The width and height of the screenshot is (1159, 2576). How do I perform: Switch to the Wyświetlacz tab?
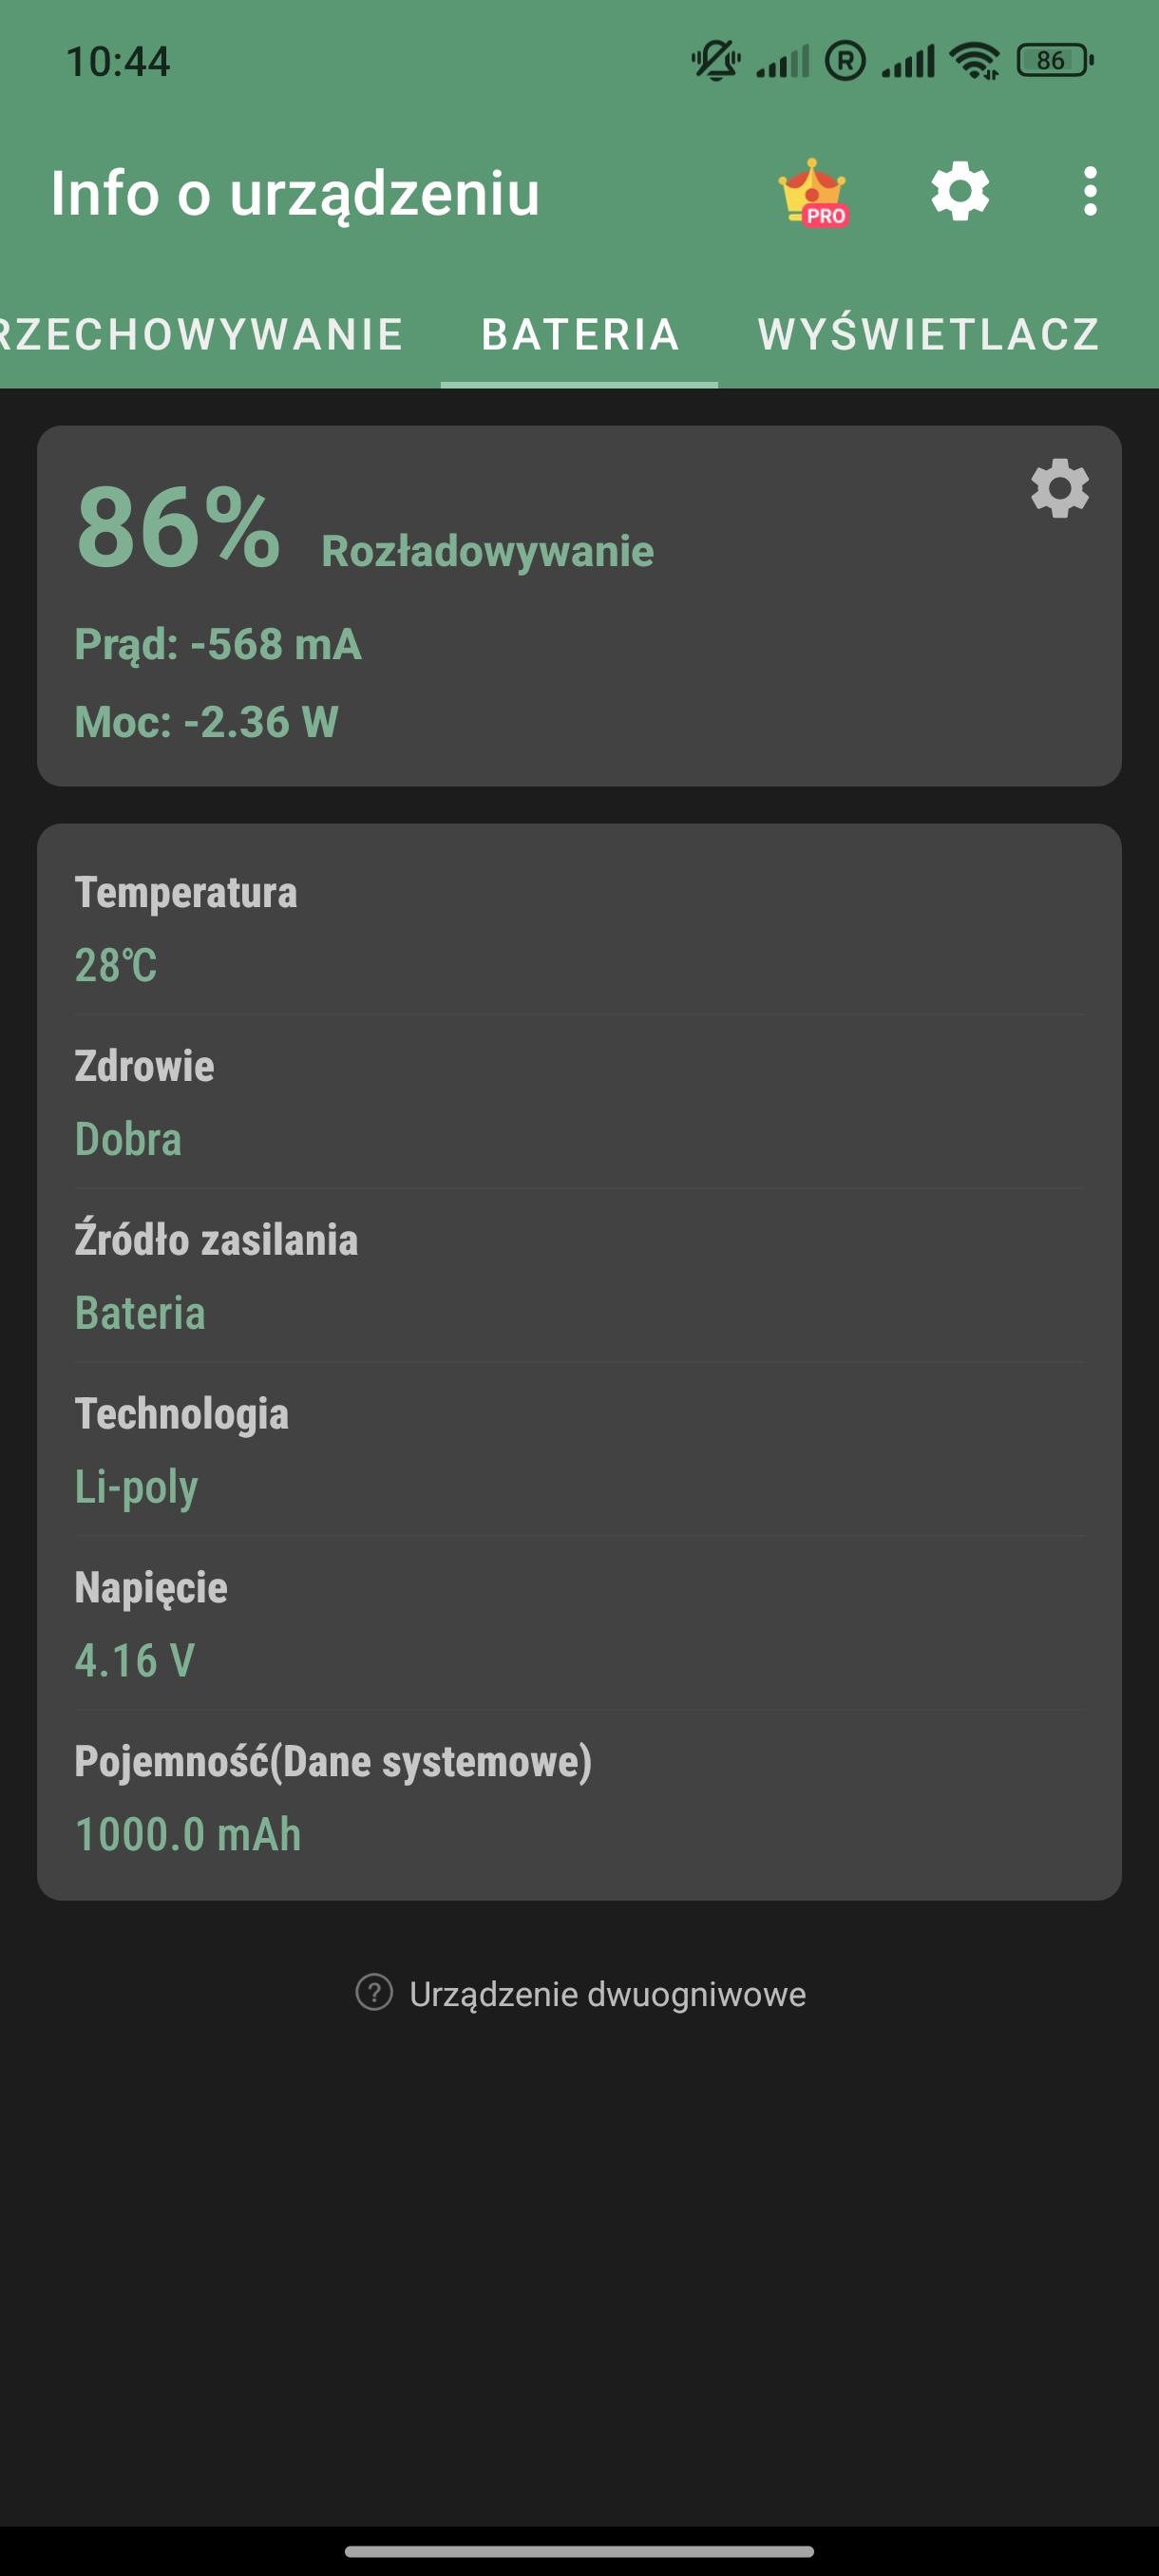[x=928, y=334]
